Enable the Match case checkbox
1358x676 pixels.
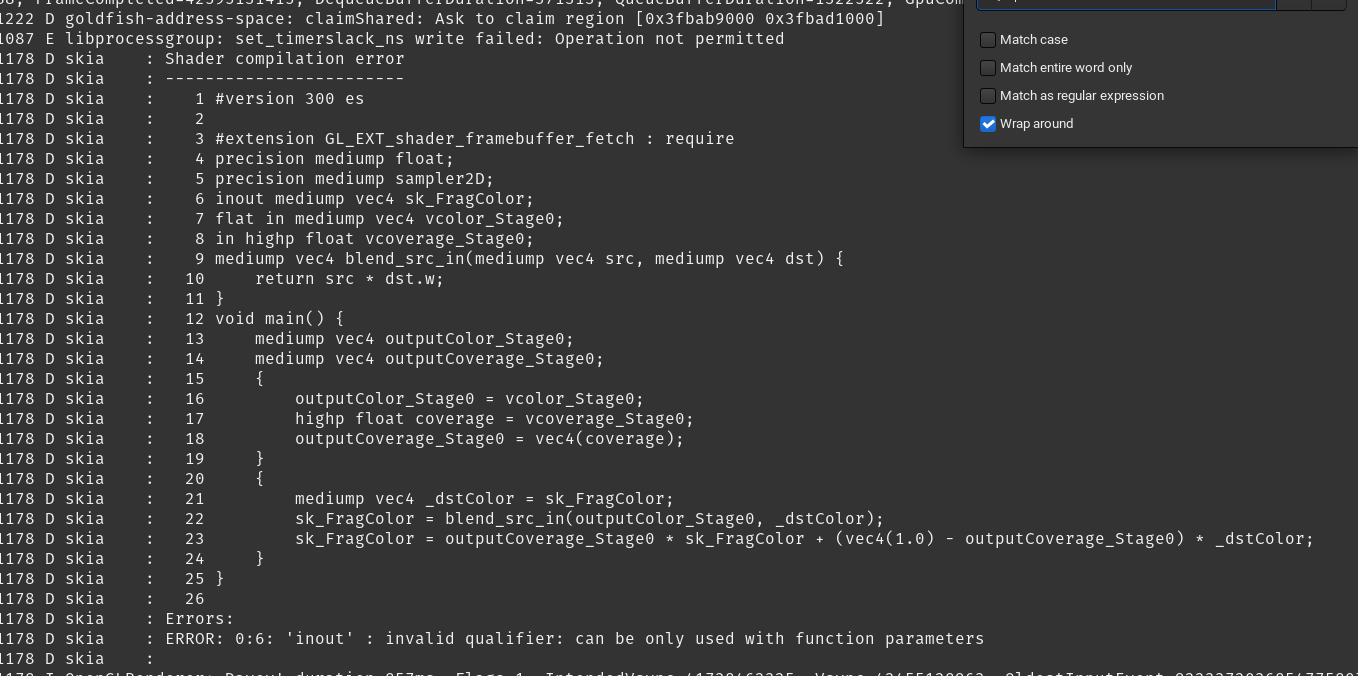pos(988,40)
